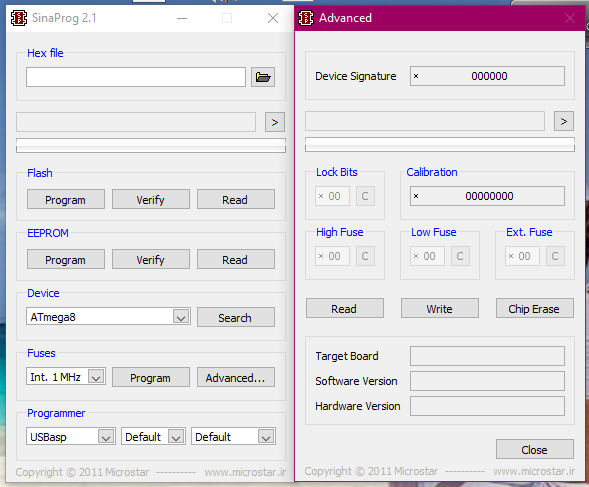Click the arrow button beside Advanced status bar
Screen dimensions: 589x487
[x=564, y=121]
